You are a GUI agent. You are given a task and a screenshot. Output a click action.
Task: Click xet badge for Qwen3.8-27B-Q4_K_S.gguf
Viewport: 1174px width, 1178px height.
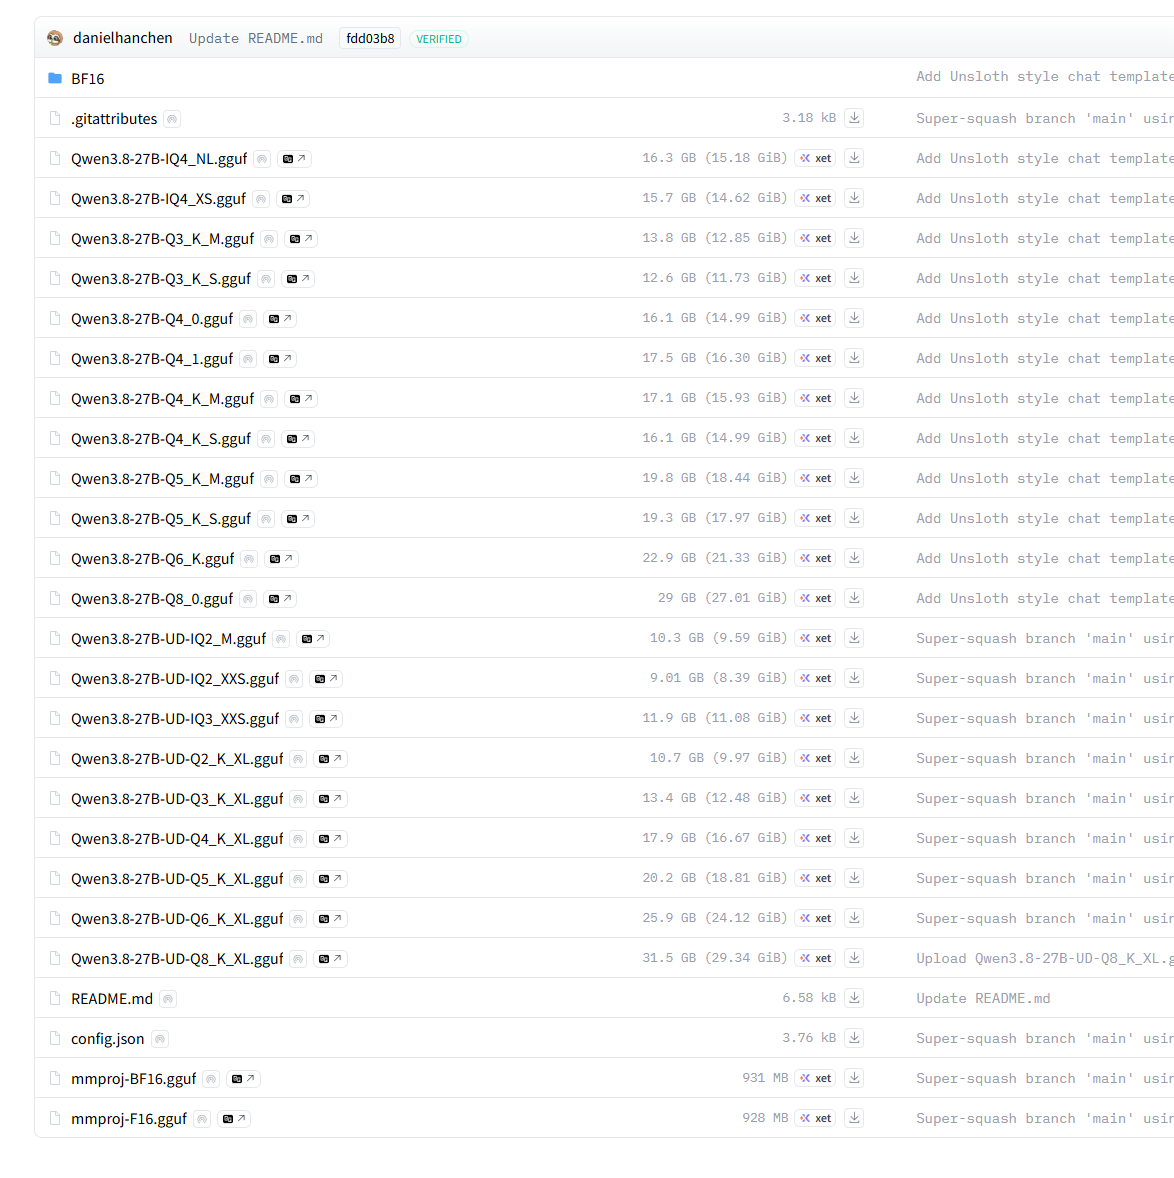(x=815, y=438)
